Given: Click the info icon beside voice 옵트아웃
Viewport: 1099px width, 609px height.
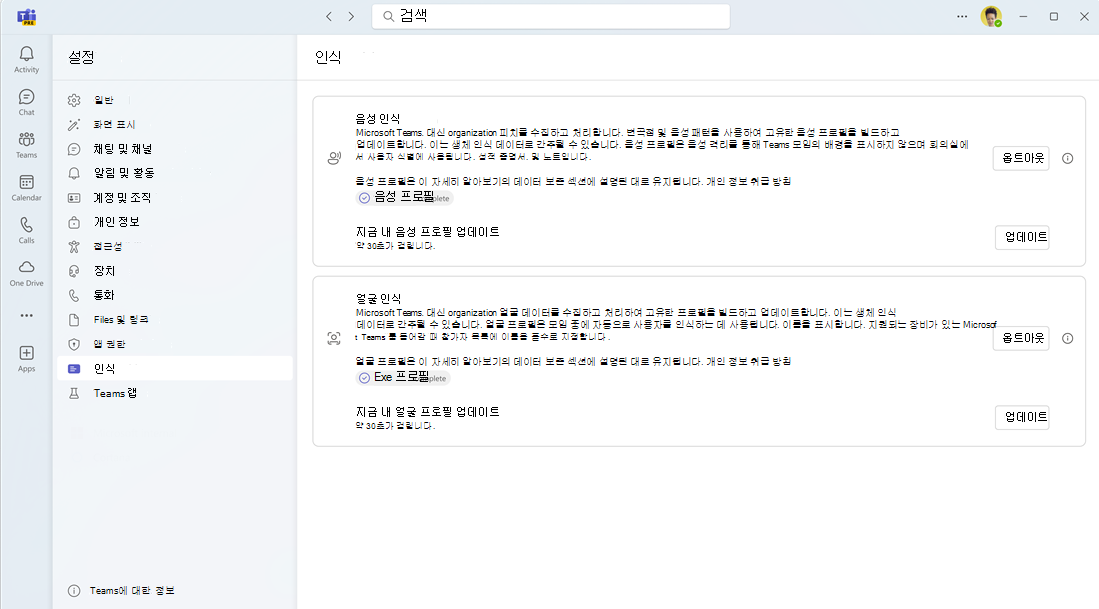Looking at the screenshot, I should coord(1067,158).
